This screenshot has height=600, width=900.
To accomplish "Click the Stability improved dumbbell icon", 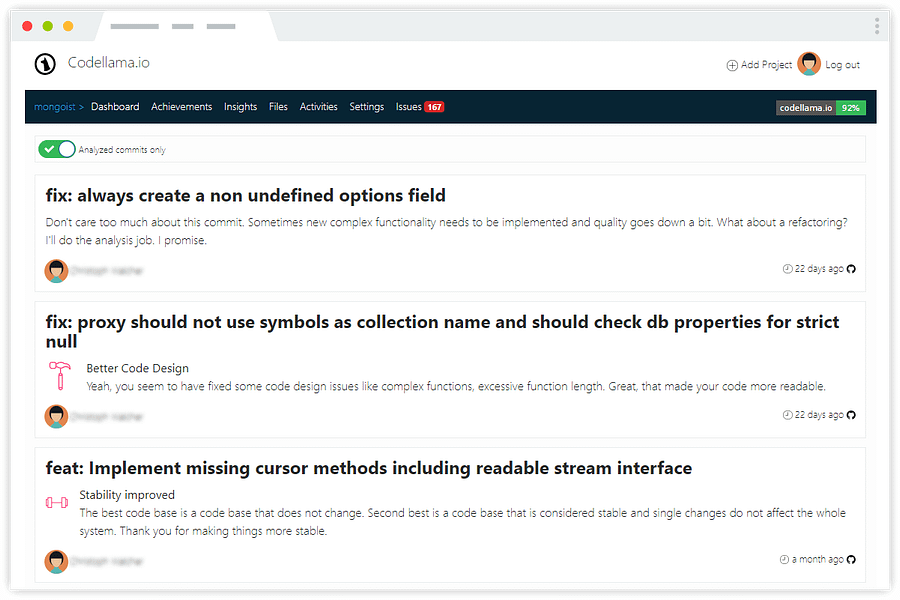I will pos(57,503).
